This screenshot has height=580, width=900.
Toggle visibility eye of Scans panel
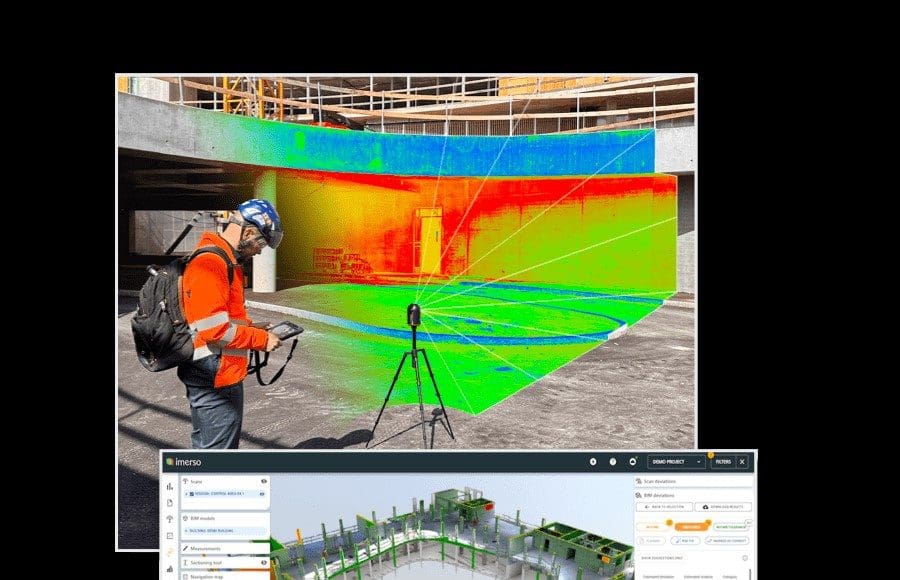click(263, 481)
